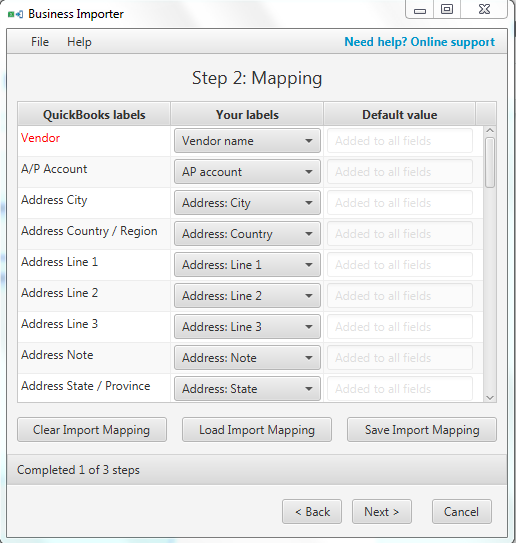The width and height of the screenshot is (516, 543).
Task: Cancel the import wizard
Action: [x=462, y=511]
